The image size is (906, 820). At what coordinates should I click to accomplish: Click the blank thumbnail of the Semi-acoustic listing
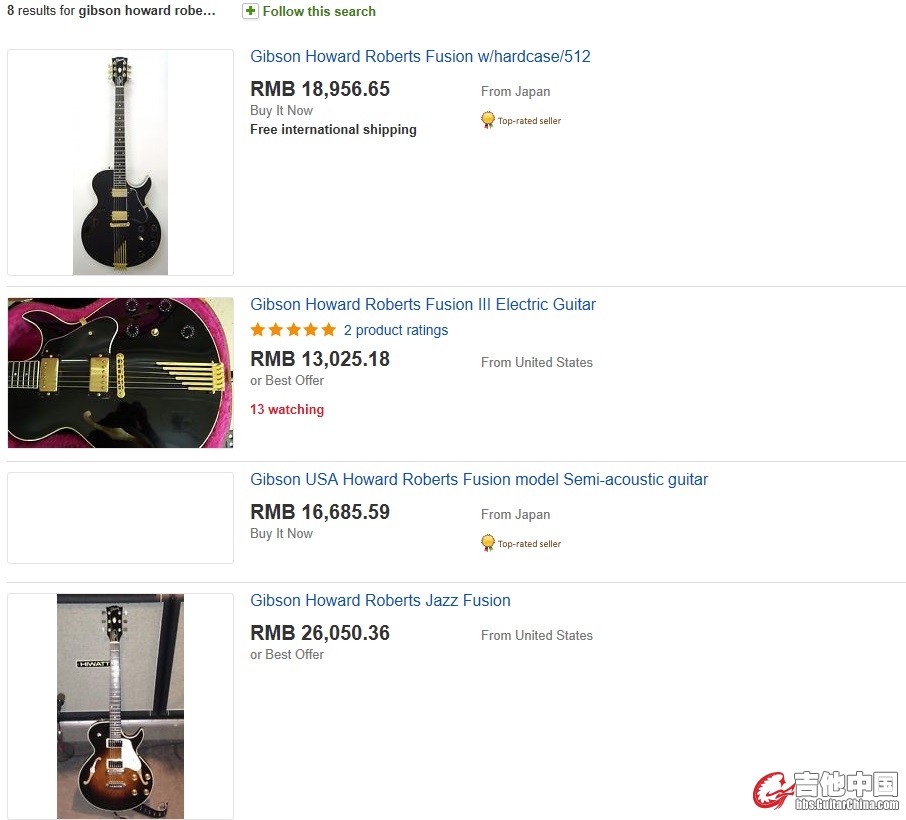[x=120, y=518]
